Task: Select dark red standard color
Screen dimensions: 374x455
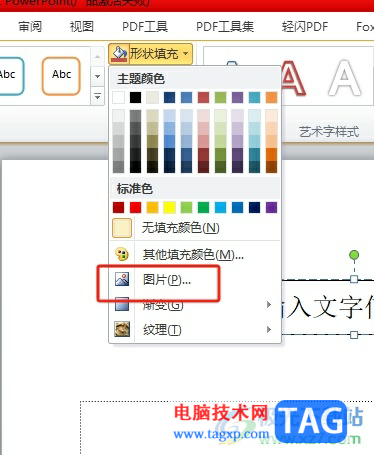Action: (118, 207)
